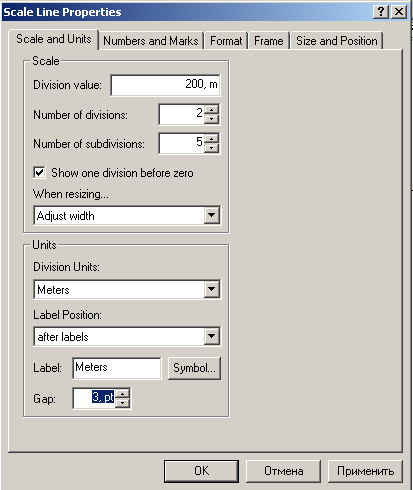
Task: Toggle Show one division before zero
Action: tap(39, 173)
